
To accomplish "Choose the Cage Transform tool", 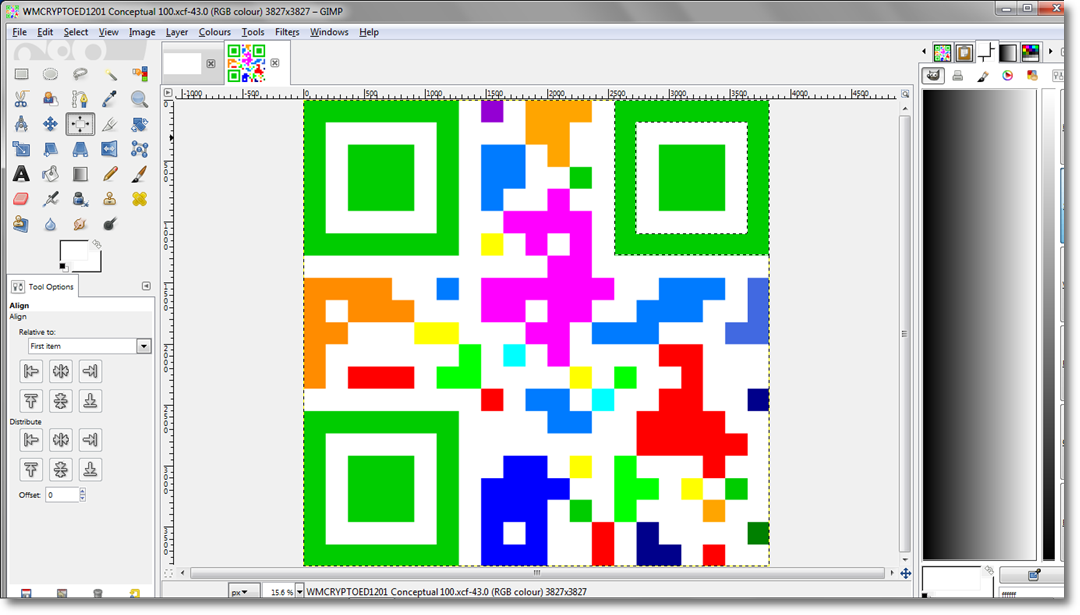I will [139, 149].
